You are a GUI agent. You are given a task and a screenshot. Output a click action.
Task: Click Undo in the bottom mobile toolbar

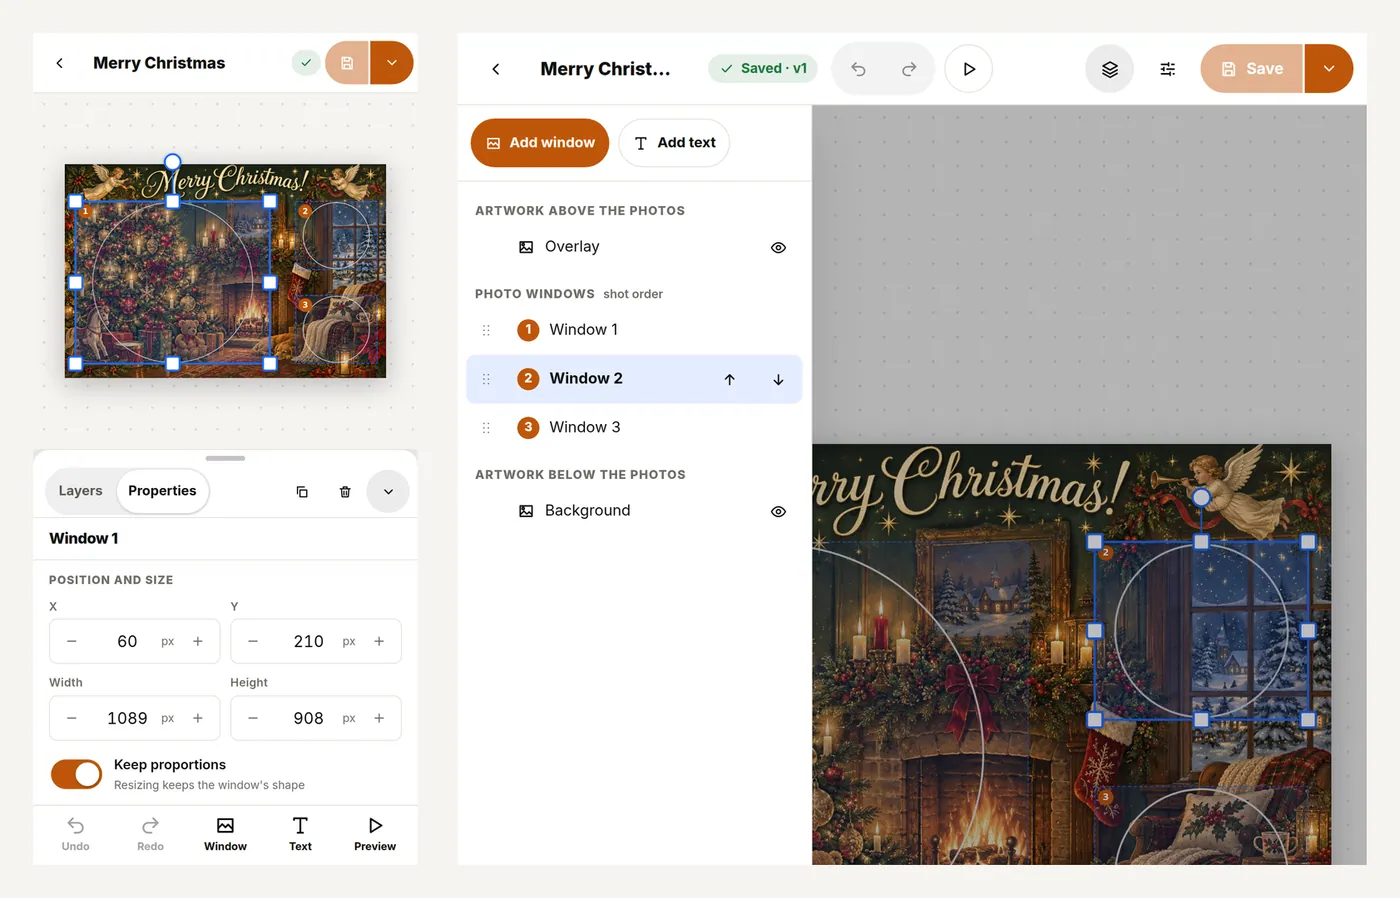pos(75,834)
